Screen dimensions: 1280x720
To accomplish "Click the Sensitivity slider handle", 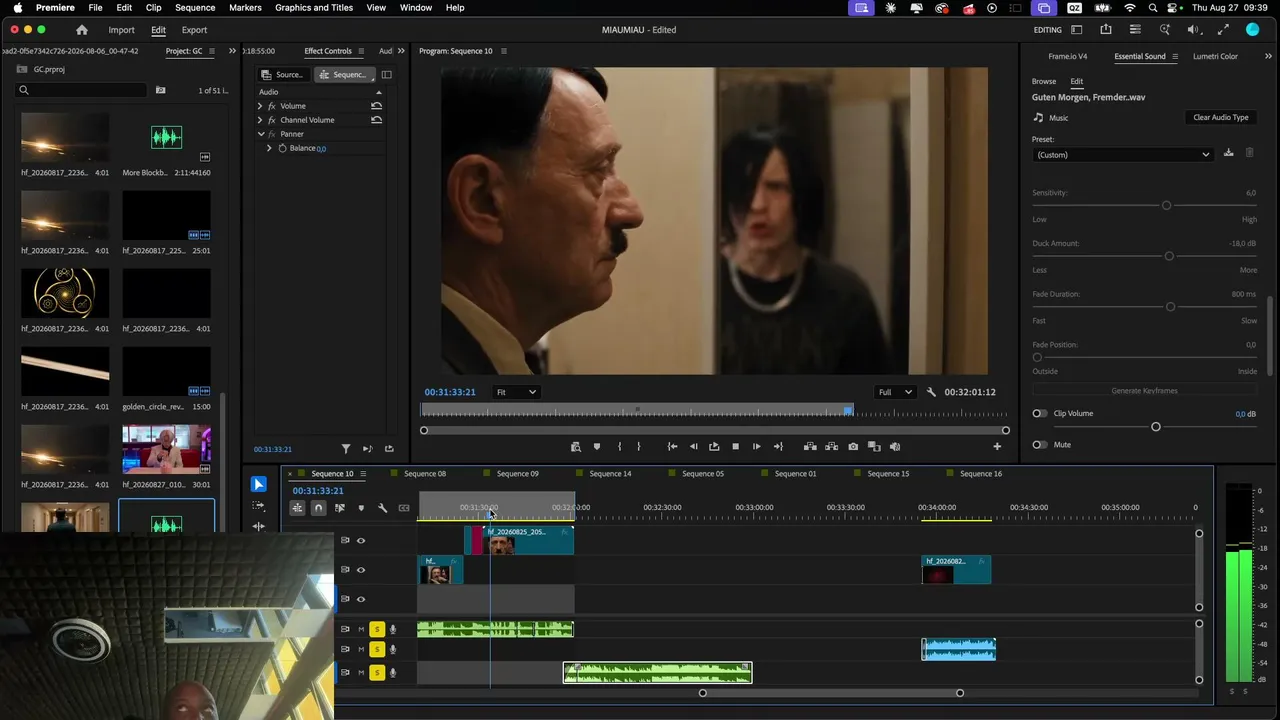I will pyautogui.click(x=1166, y=205).
